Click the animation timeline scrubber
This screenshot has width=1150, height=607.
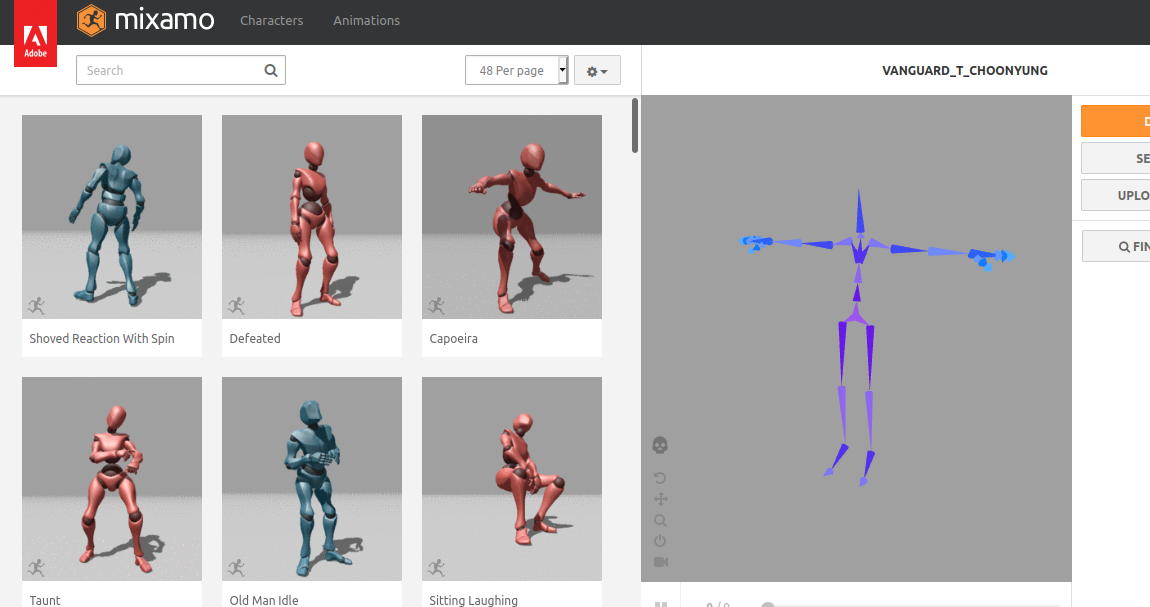pyautogui.click(x=767, y=605)
